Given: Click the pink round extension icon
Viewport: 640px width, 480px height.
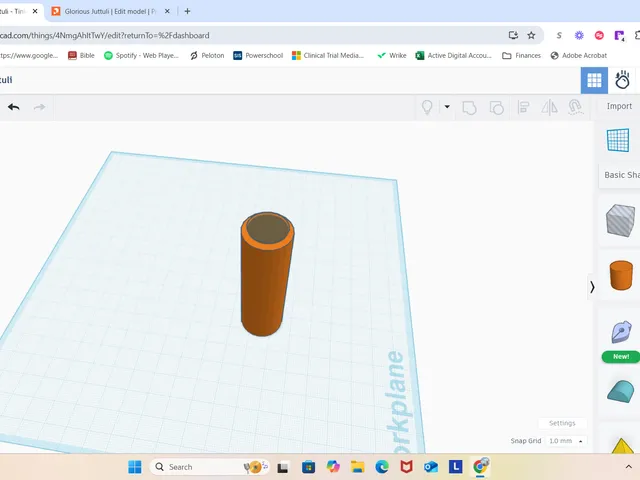Looking at the screenshot, I should pos(599,36).
